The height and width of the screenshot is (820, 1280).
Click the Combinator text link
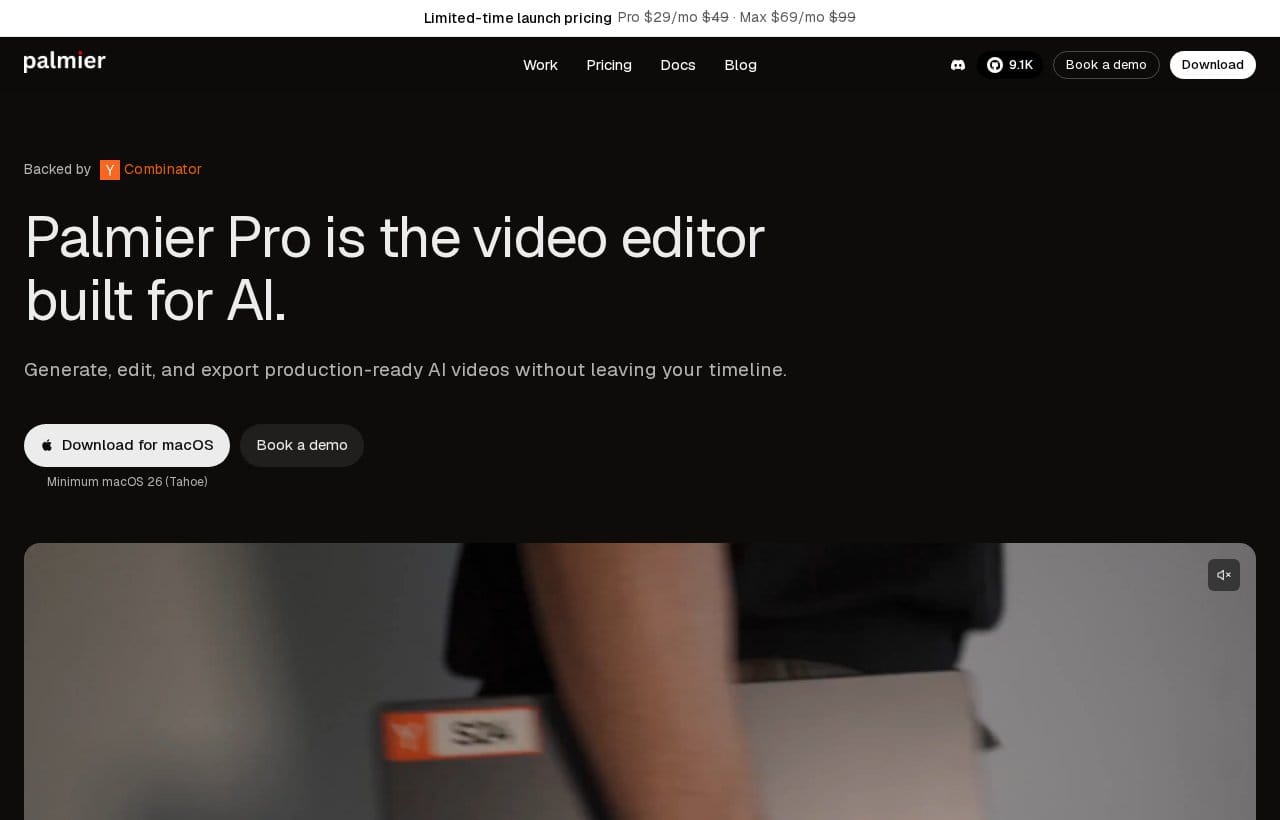pyautogui.click(x=163, y=169)
